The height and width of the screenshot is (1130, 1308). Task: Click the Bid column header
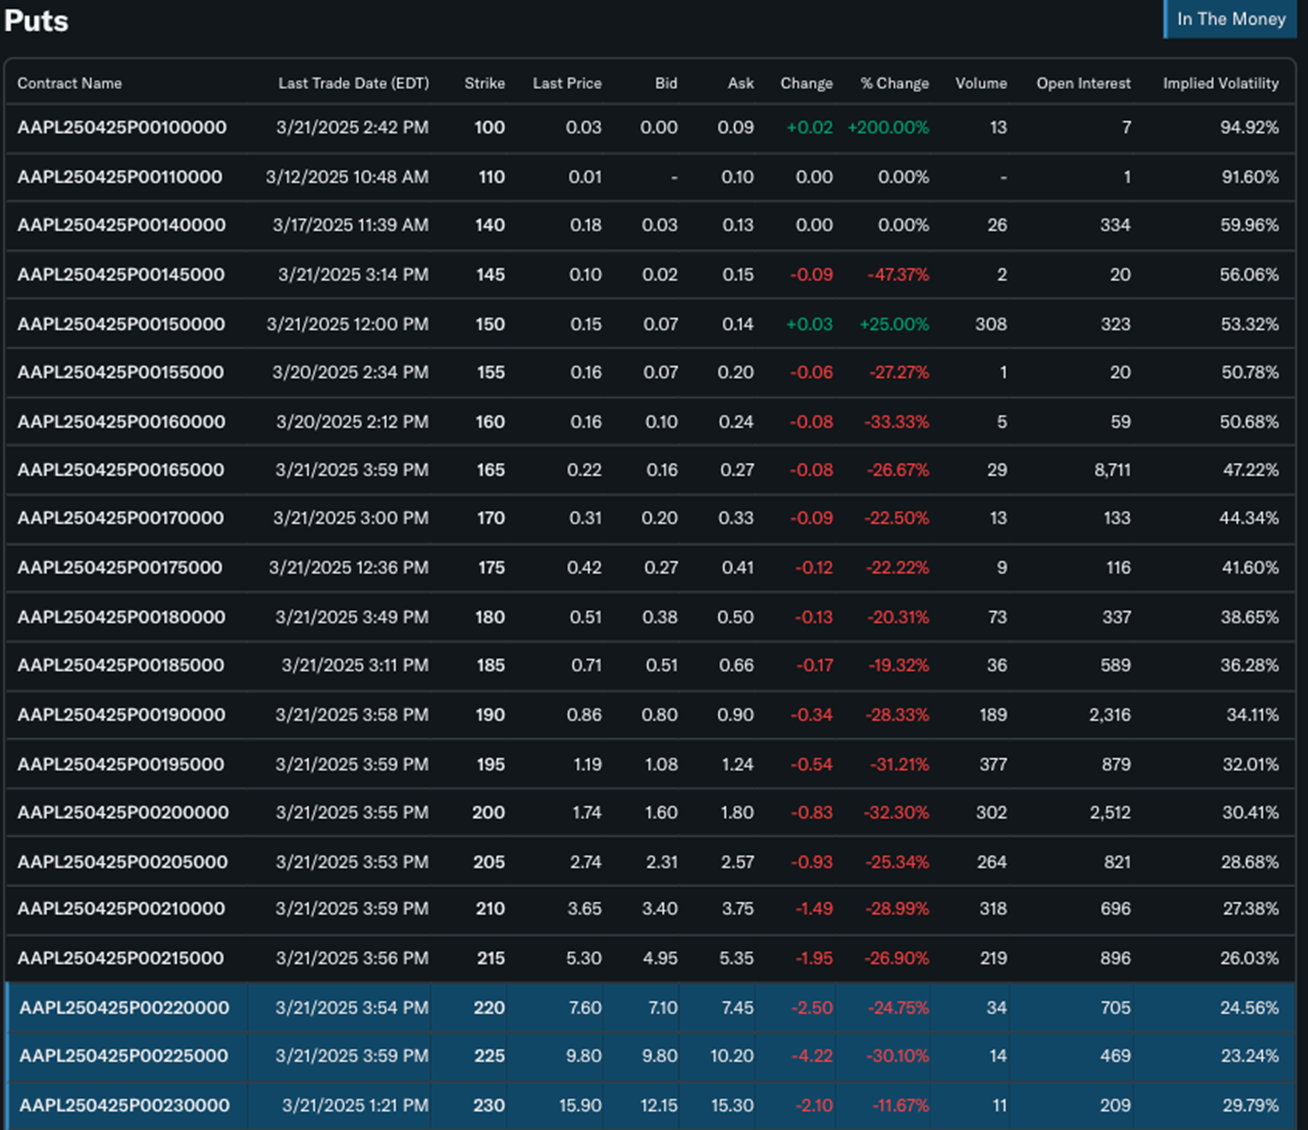click(x=666, y=83)
